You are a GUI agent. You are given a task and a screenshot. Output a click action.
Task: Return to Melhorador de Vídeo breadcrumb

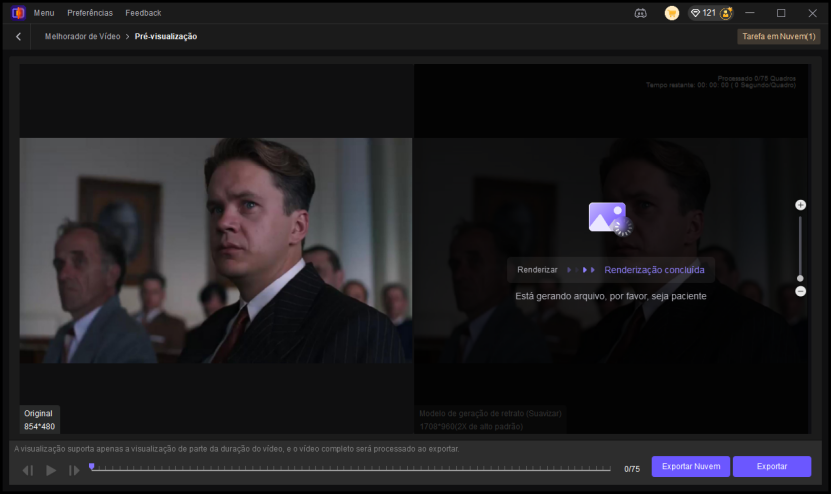tap(82, 37)
